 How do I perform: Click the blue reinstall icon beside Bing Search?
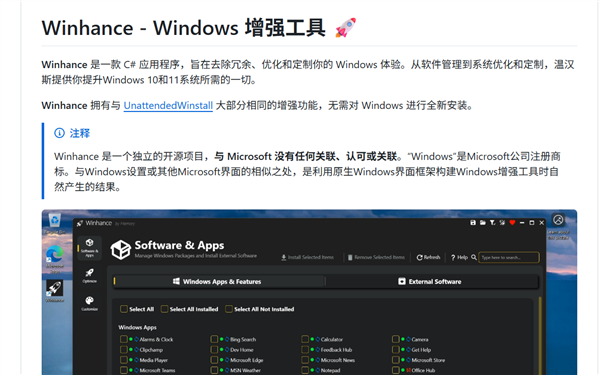click(227, 339)
